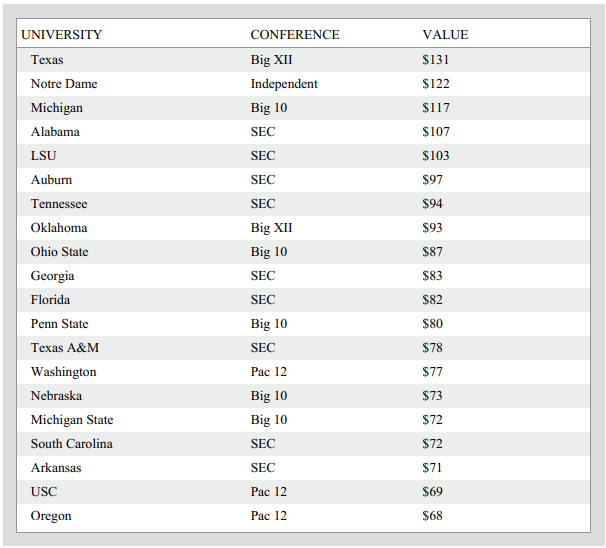Click Washington's Pac 12 conference cell
The image size is (606, 548).
pos(269,372)
